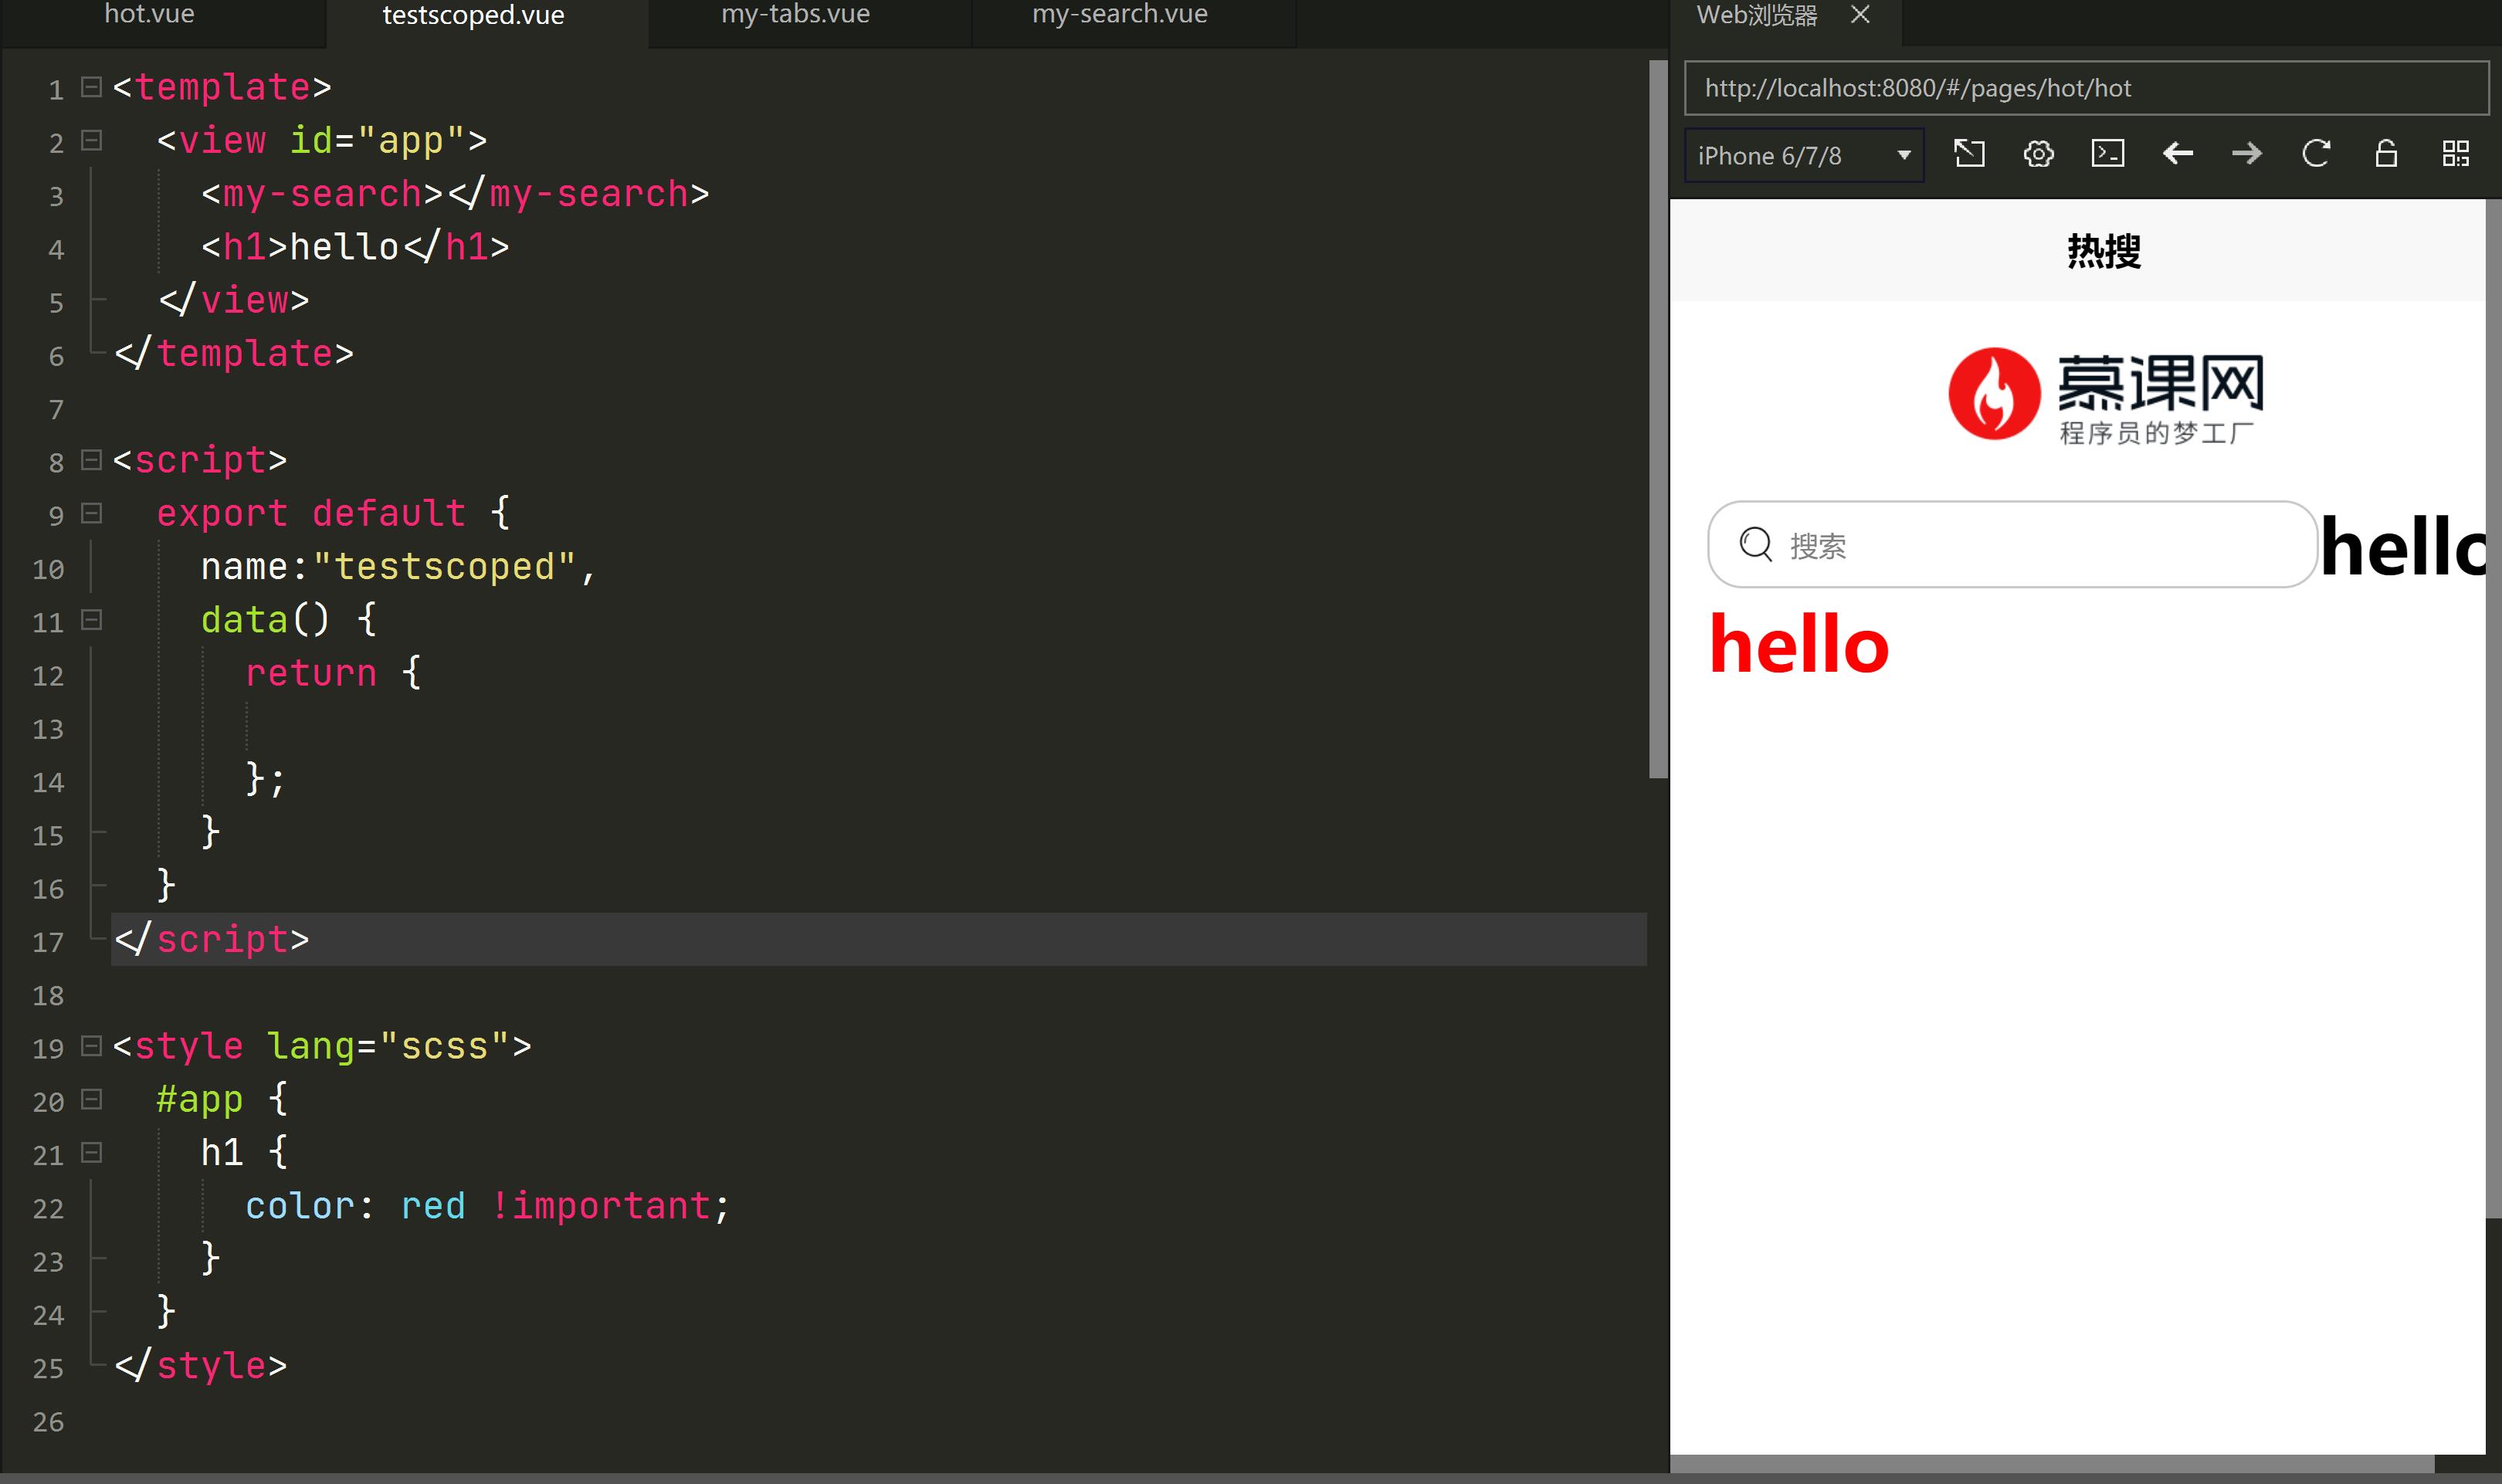Select the testscoped.vue editor tab
Viewport: 2502px width, 1484px height.
[473, 16]
